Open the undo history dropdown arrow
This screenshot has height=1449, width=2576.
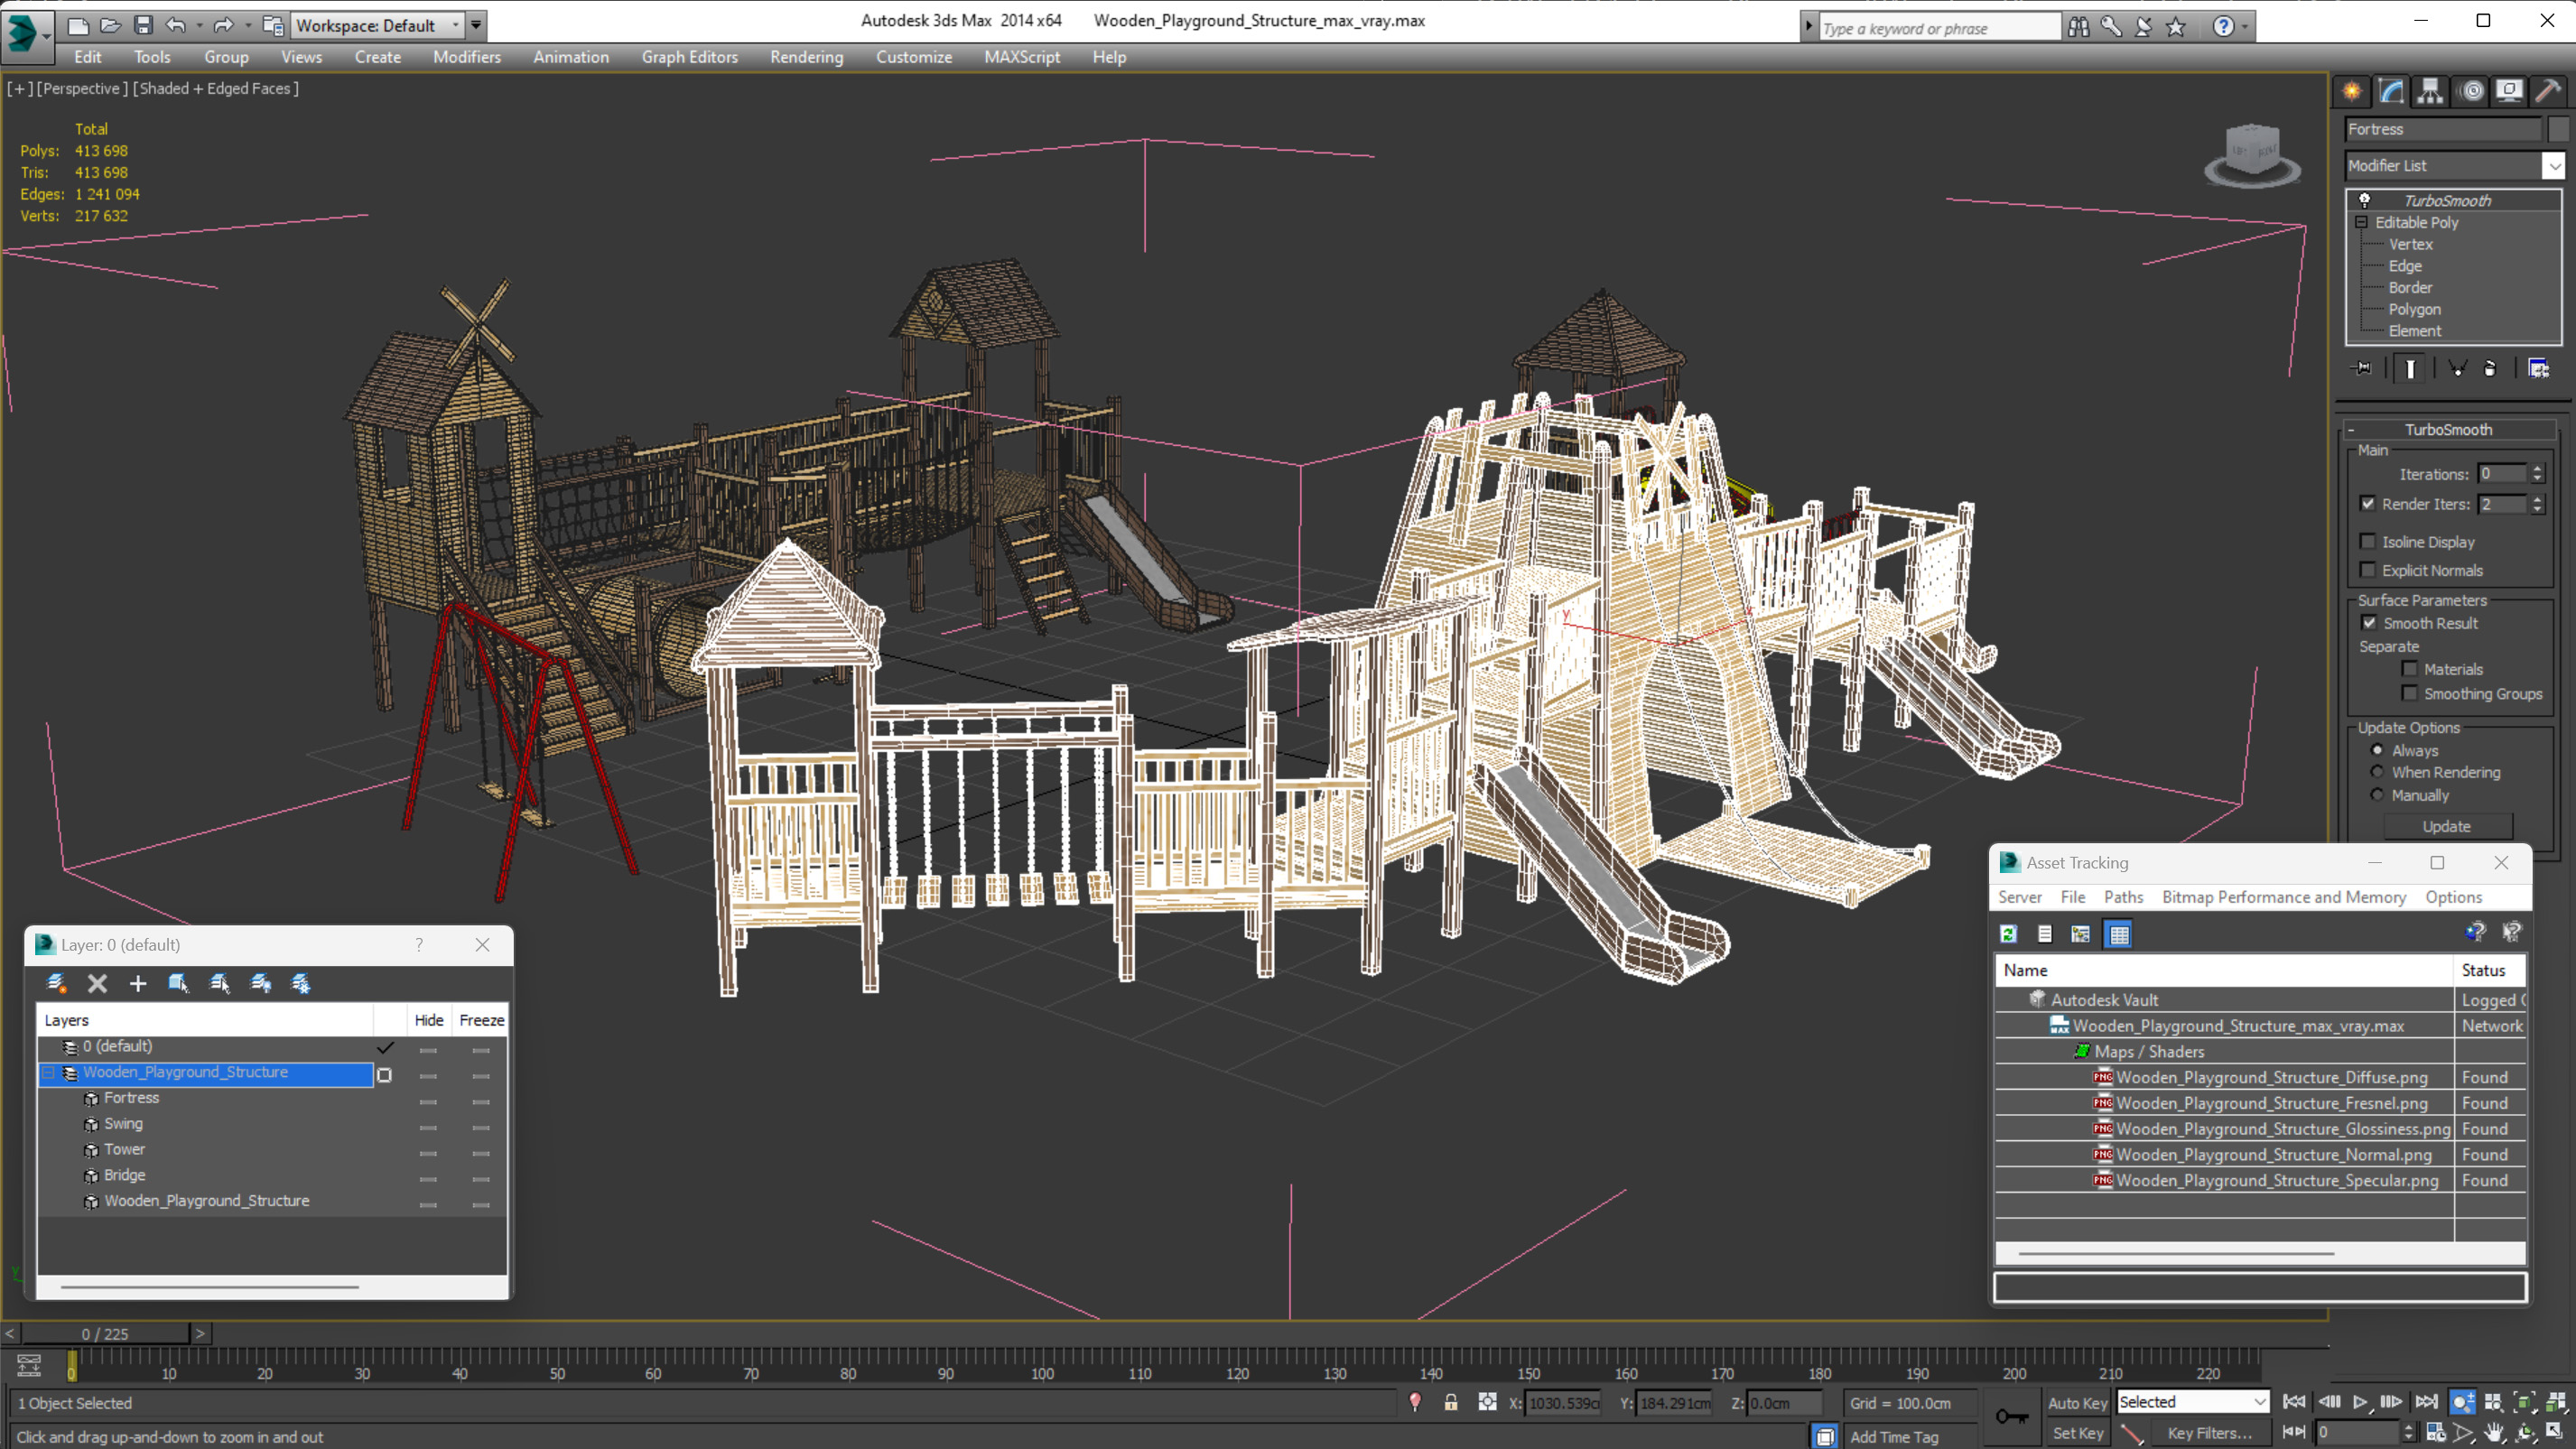tap(199, 25)
